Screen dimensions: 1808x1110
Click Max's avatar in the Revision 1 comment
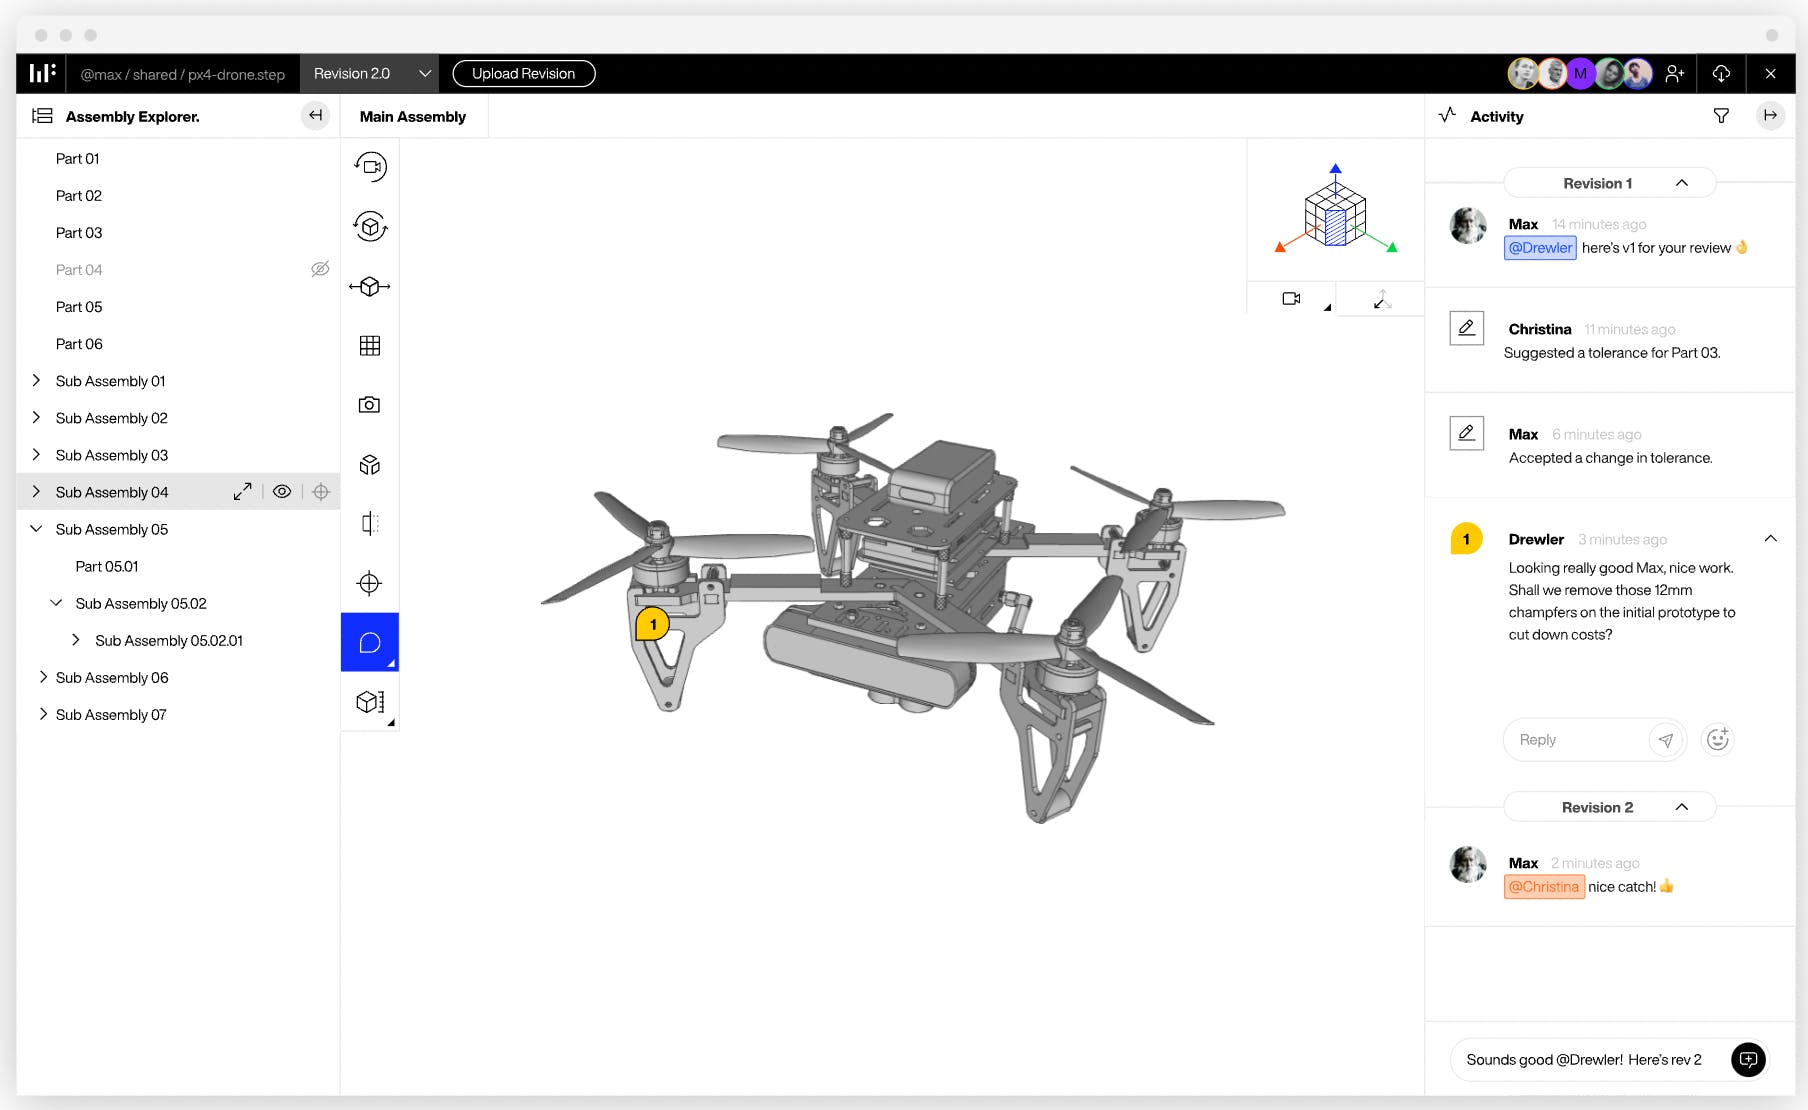tap(1468, 225)
